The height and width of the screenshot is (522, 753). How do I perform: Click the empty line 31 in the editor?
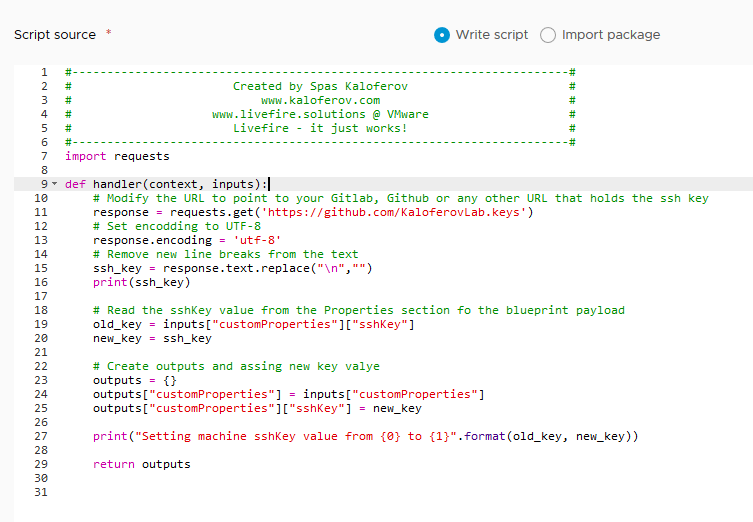pos(300,492)
